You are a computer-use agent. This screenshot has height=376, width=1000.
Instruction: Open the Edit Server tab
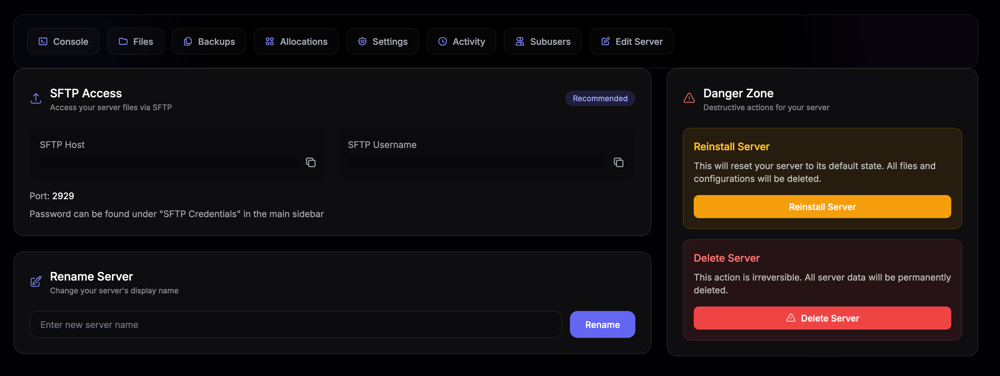coord(631,41)
